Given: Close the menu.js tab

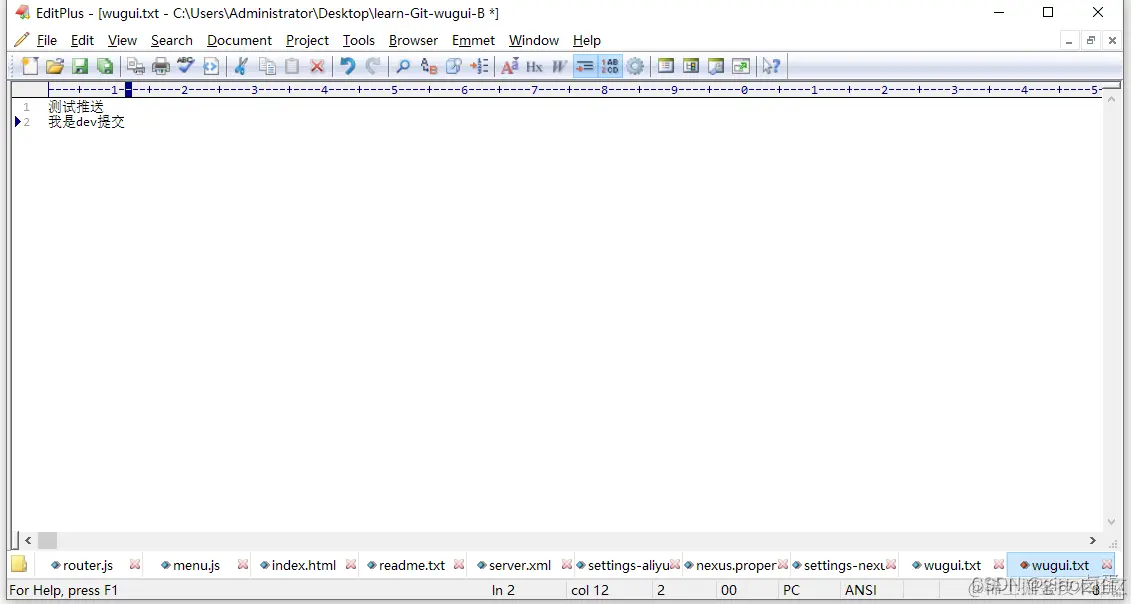Looking at the screenshot, I should tap(243, 564).
